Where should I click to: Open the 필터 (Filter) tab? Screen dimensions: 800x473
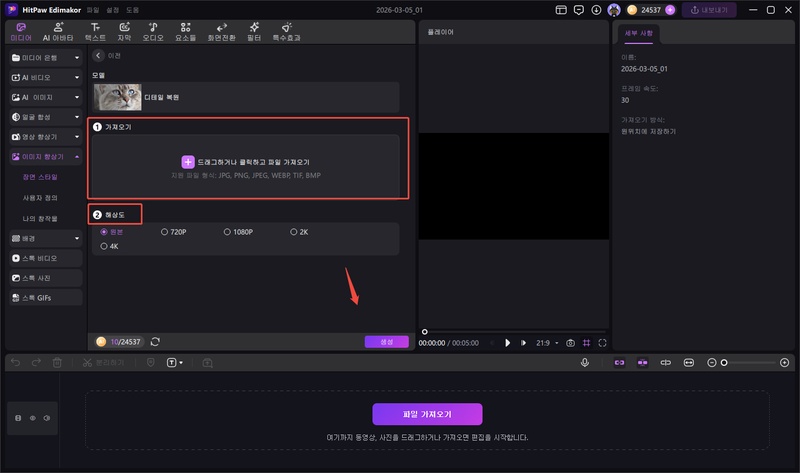254,32
